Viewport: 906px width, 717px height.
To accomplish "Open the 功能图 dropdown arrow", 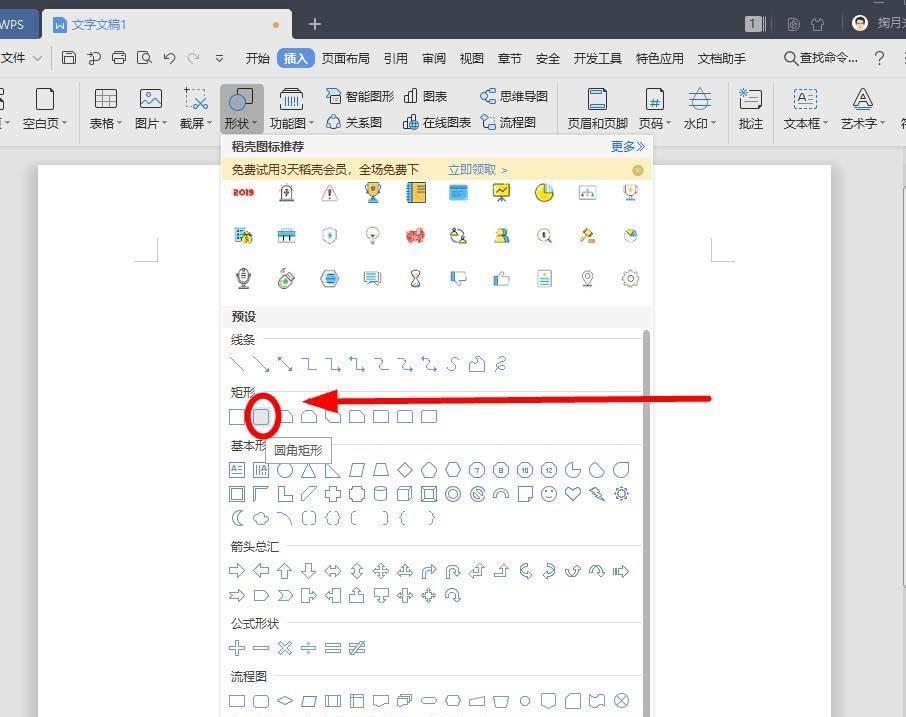I will click(x=313, y=125).
